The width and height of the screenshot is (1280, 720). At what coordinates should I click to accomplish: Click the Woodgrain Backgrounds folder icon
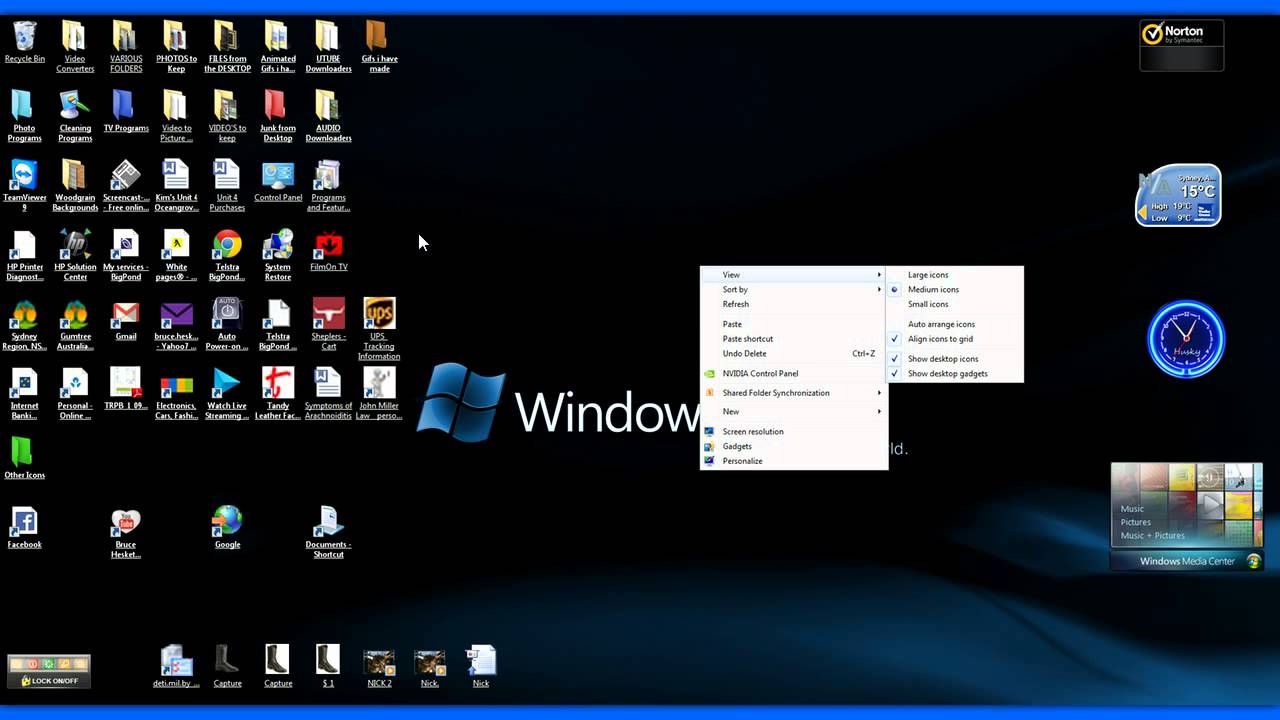pos(75,185)
